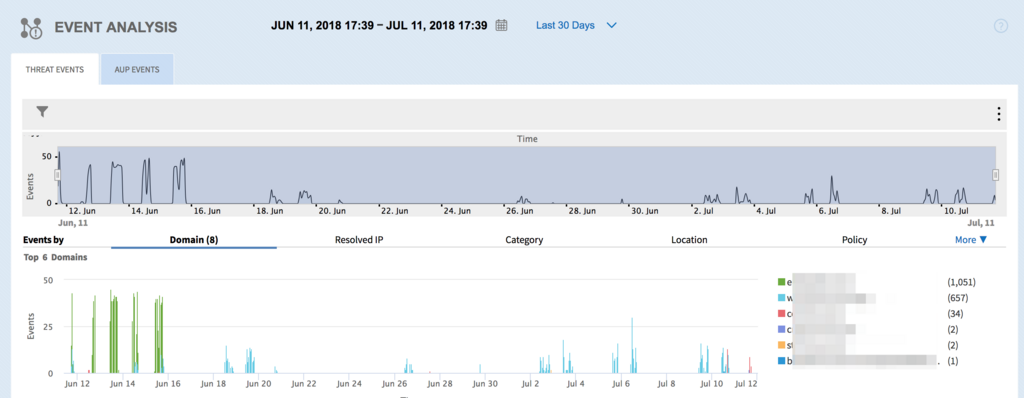Screen dimensions: 1024x398
Task: Click the Event Analysis logo icon
Action: click(x=31, y=27)
